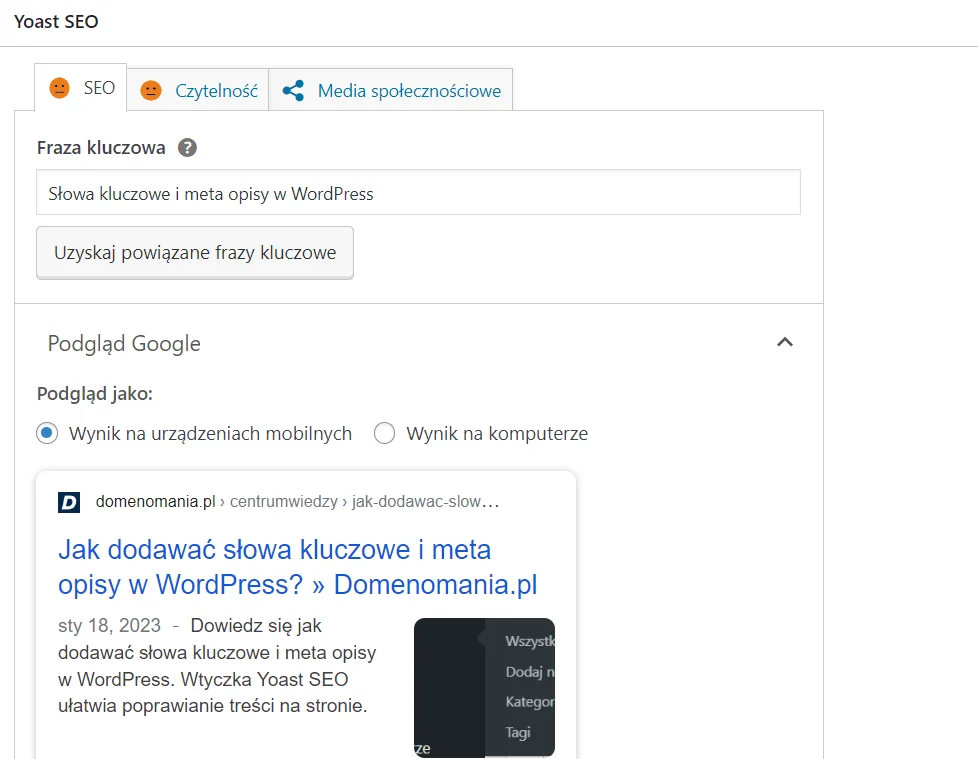Click Uzyskaj powiązane frazy kluczowe button
Viewport: 978px width, 759px height.
(x=195, y=253)
